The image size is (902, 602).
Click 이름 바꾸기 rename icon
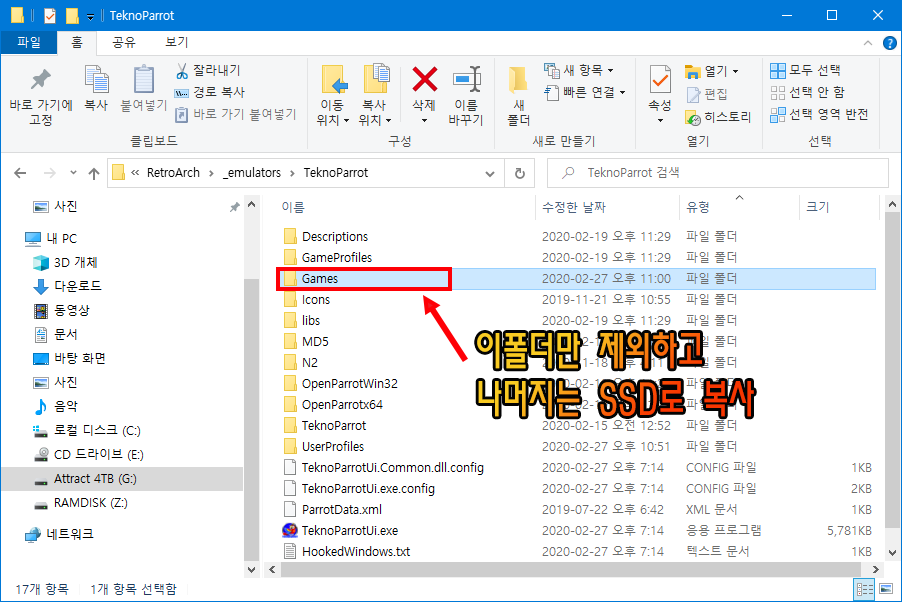[x=467, y=79]
